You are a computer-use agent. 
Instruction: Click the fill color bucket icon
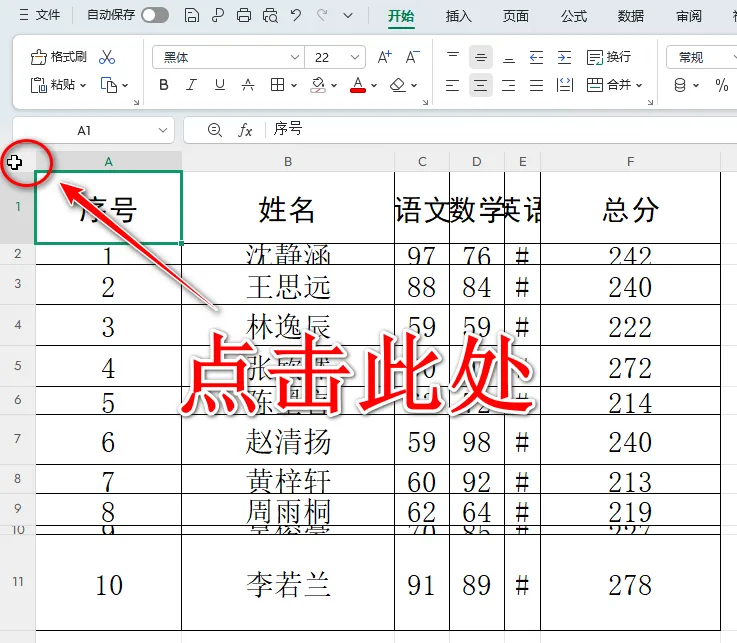(318, 85)
